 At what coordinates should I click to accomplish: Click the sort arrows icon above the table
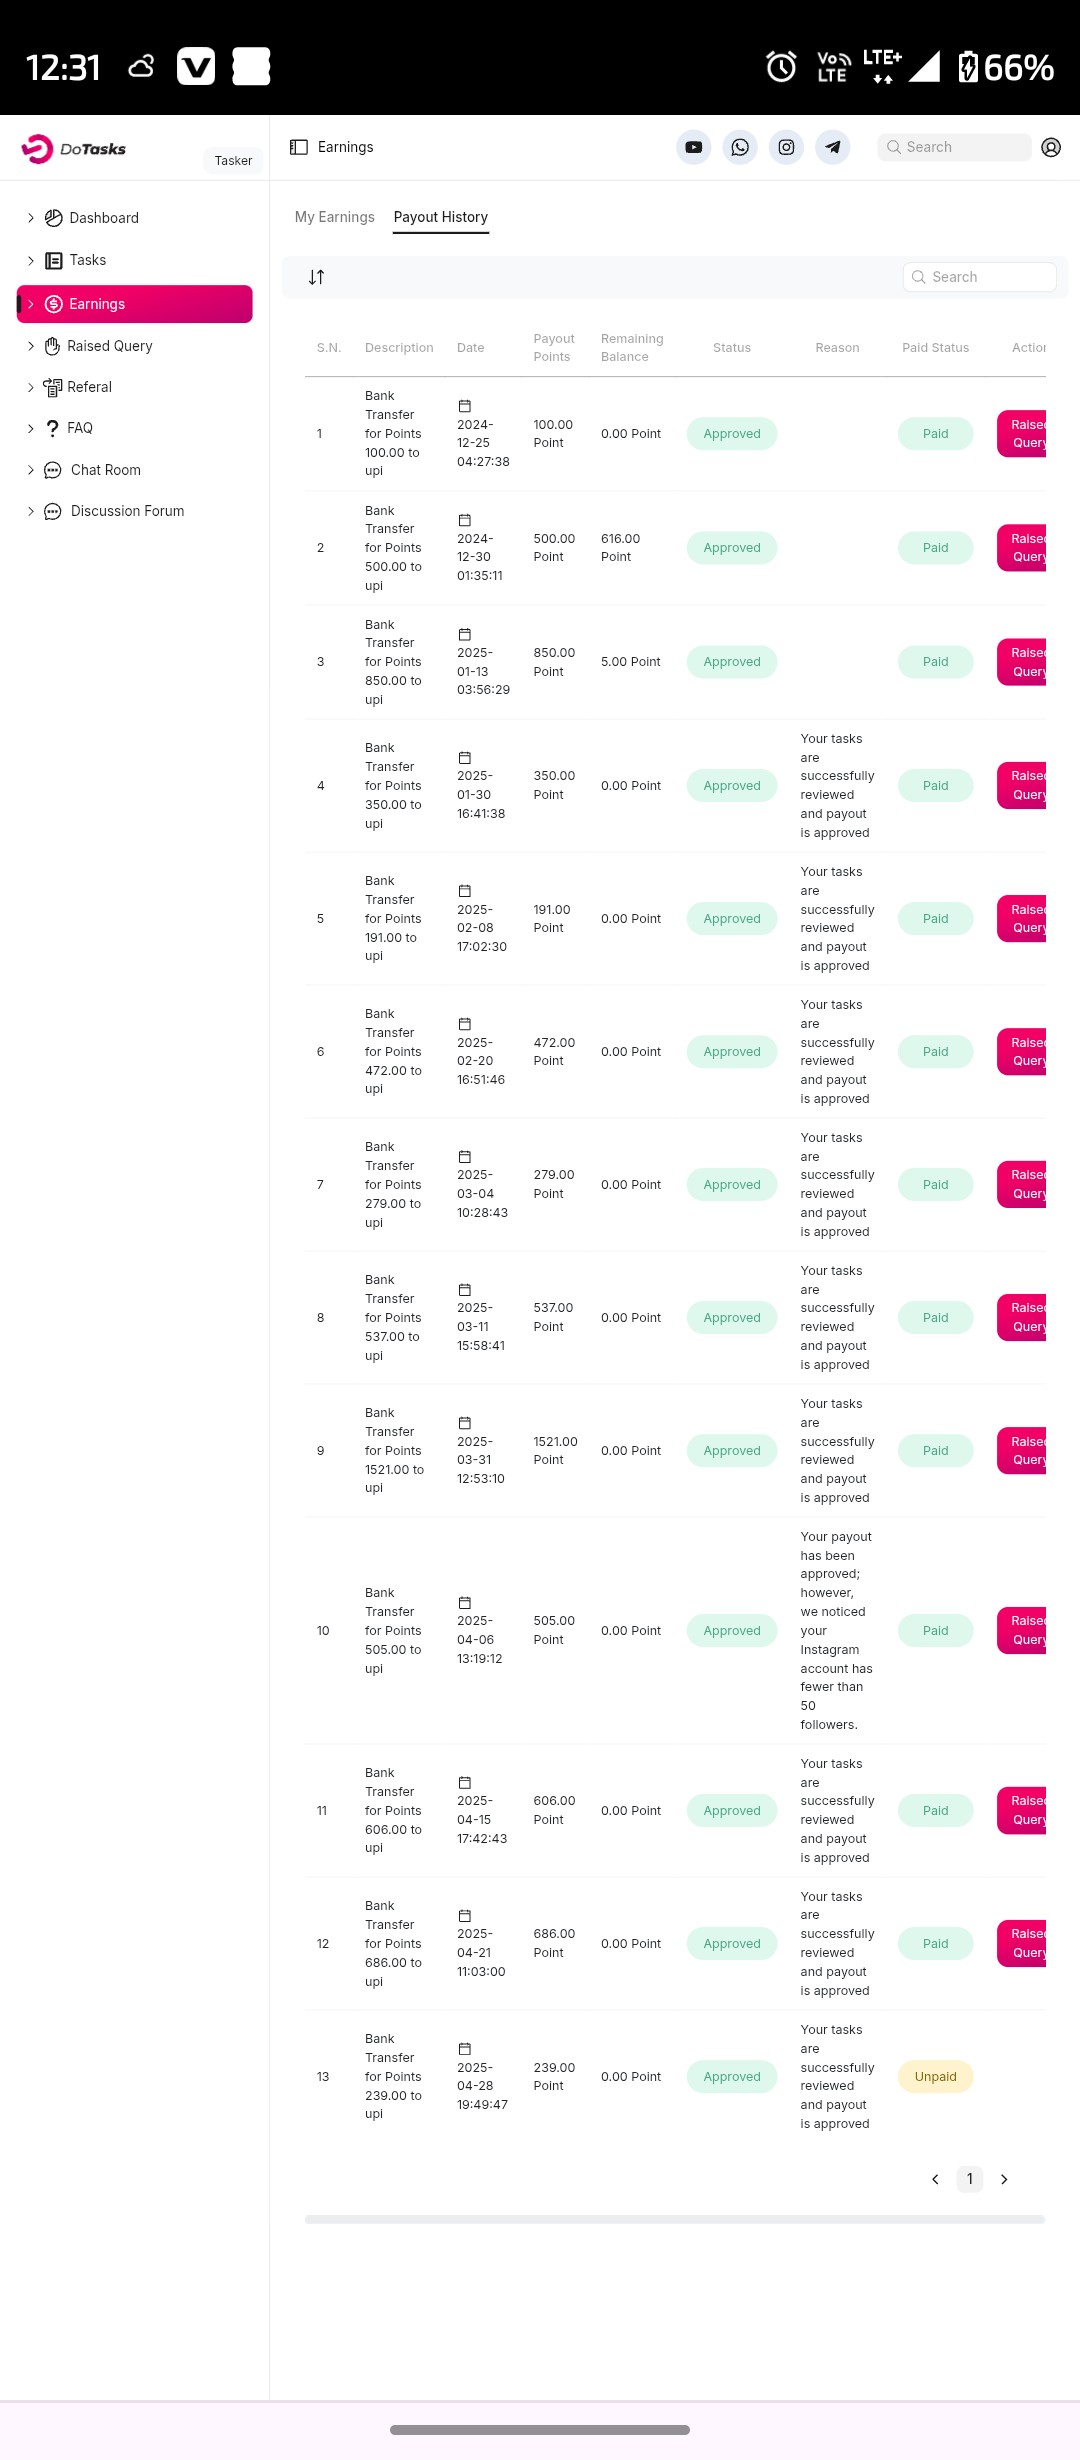(316, 277)
